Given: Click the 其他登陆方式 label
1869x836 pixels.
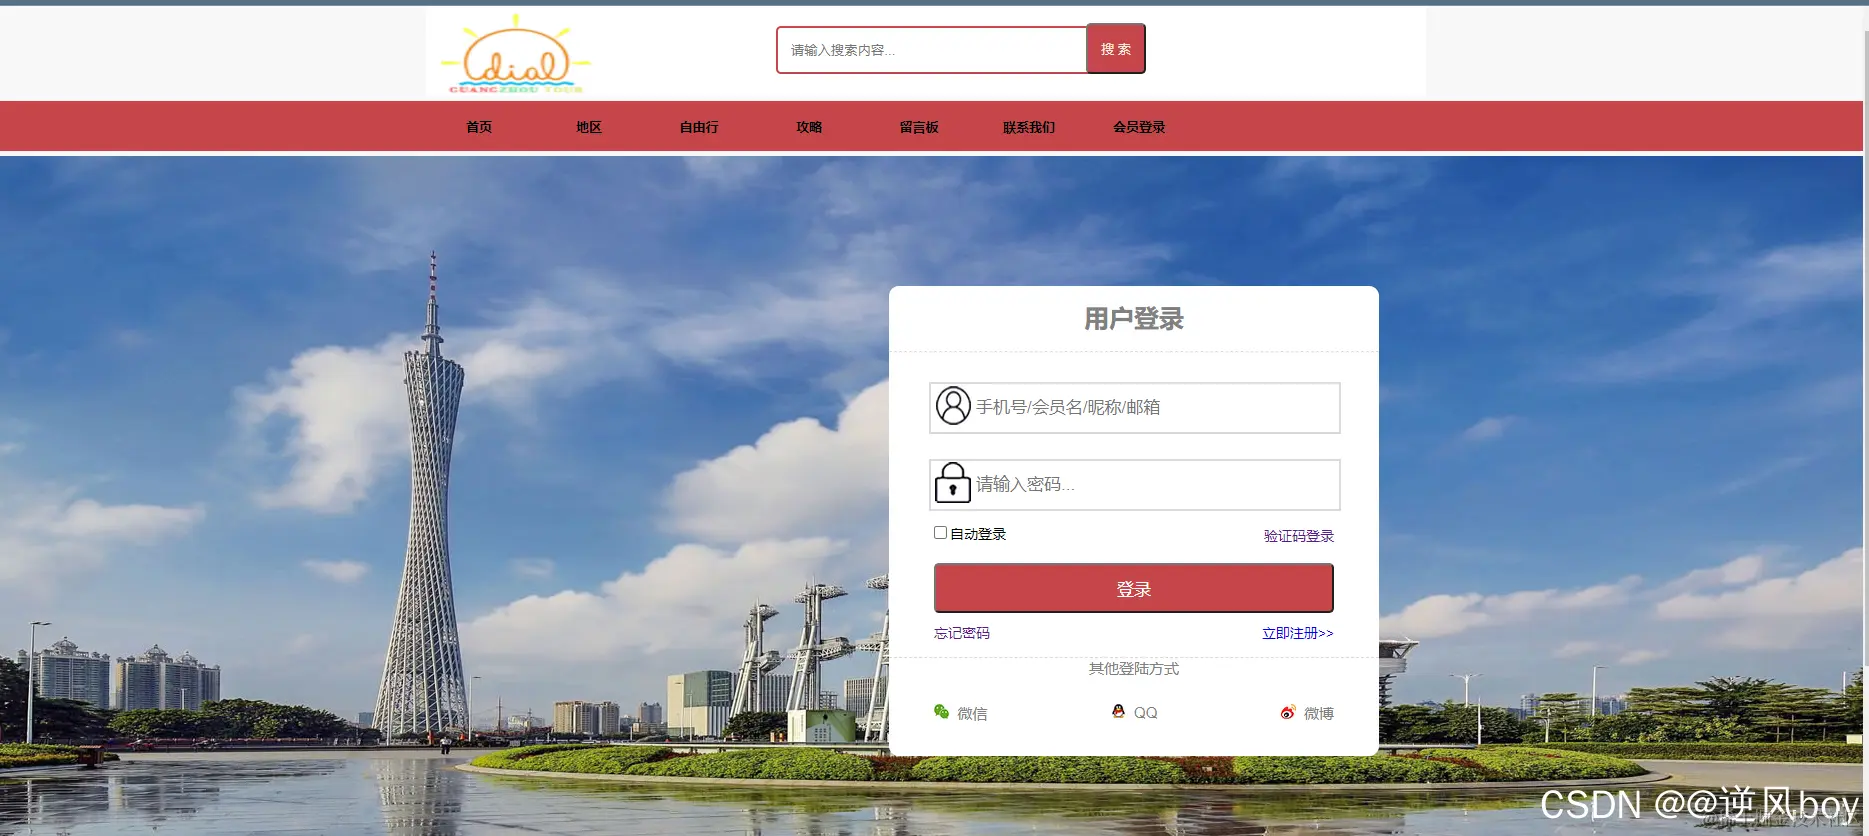Looking at the screenshot, I should click(1134, 669).
